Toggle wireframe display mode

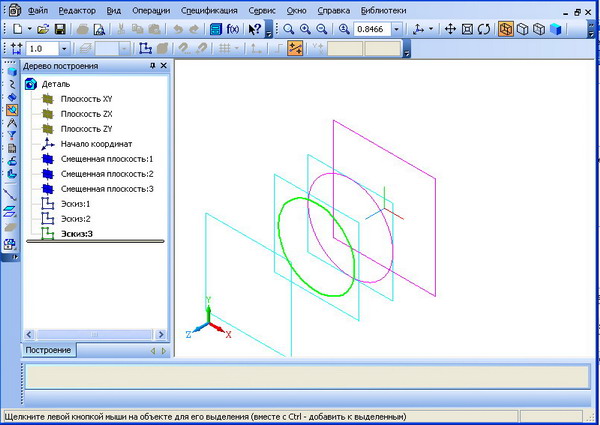point(505,29)
